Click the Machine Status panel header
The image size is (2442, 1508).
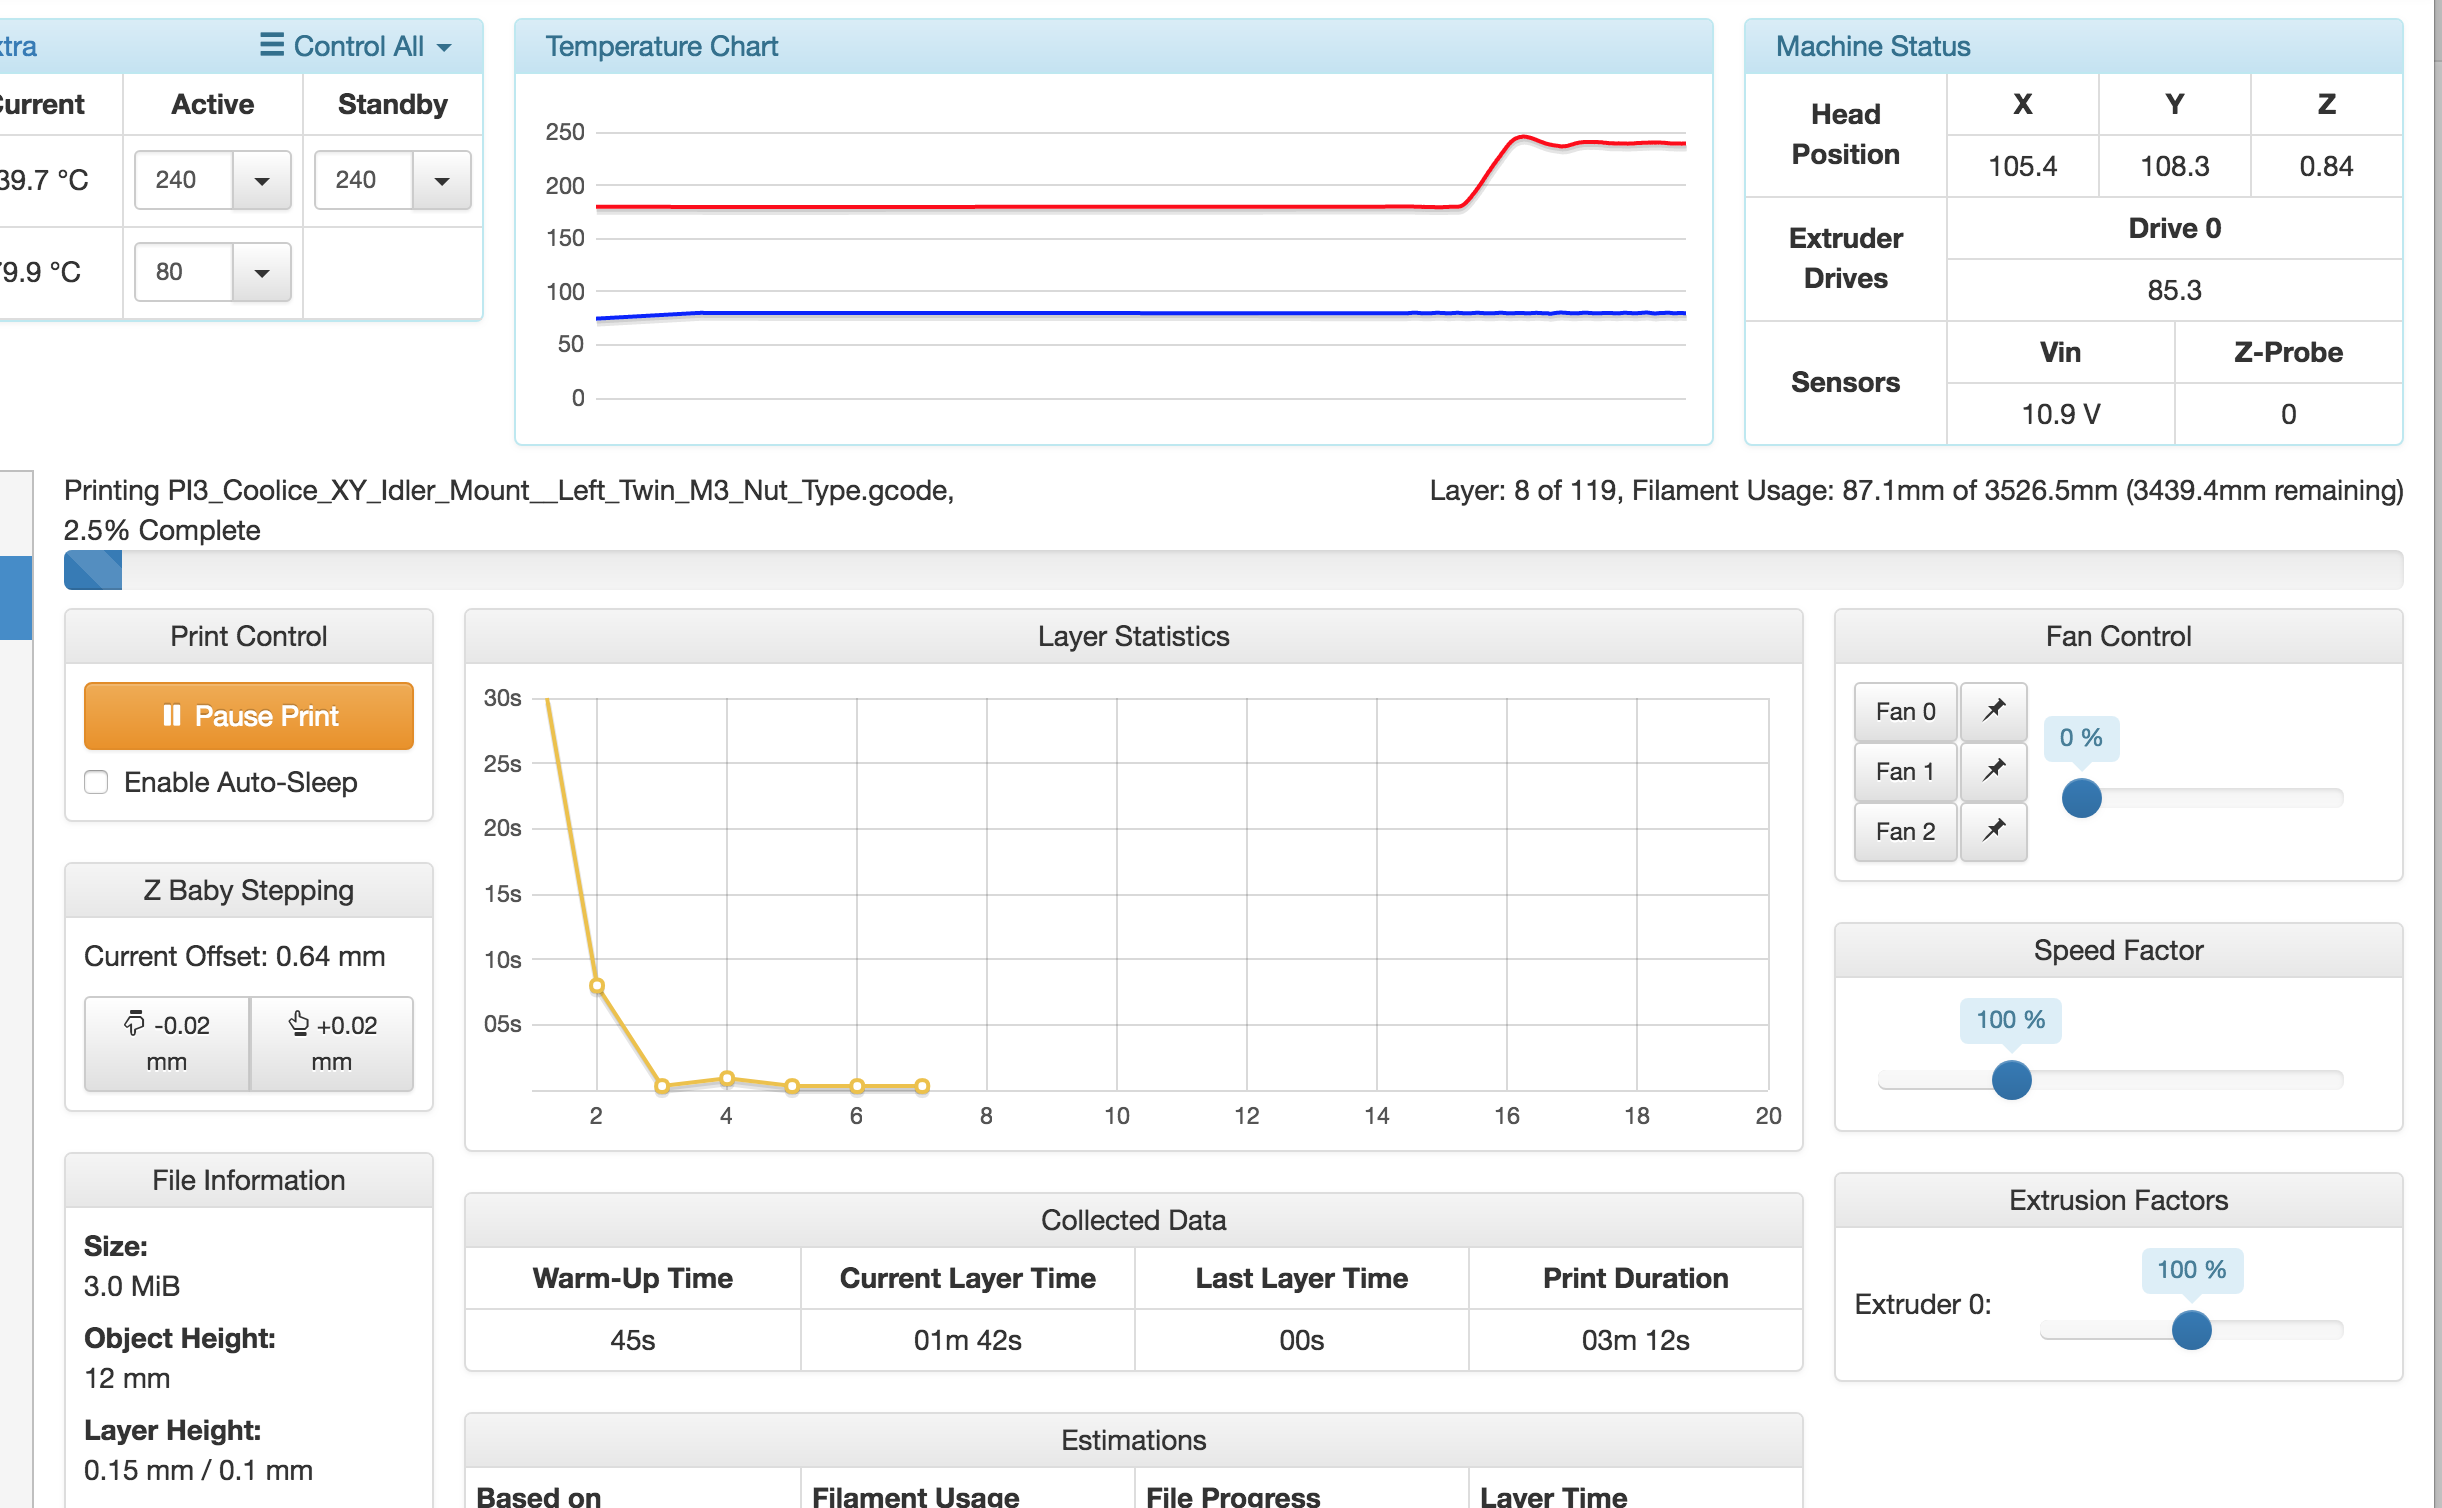[1872, 45]
